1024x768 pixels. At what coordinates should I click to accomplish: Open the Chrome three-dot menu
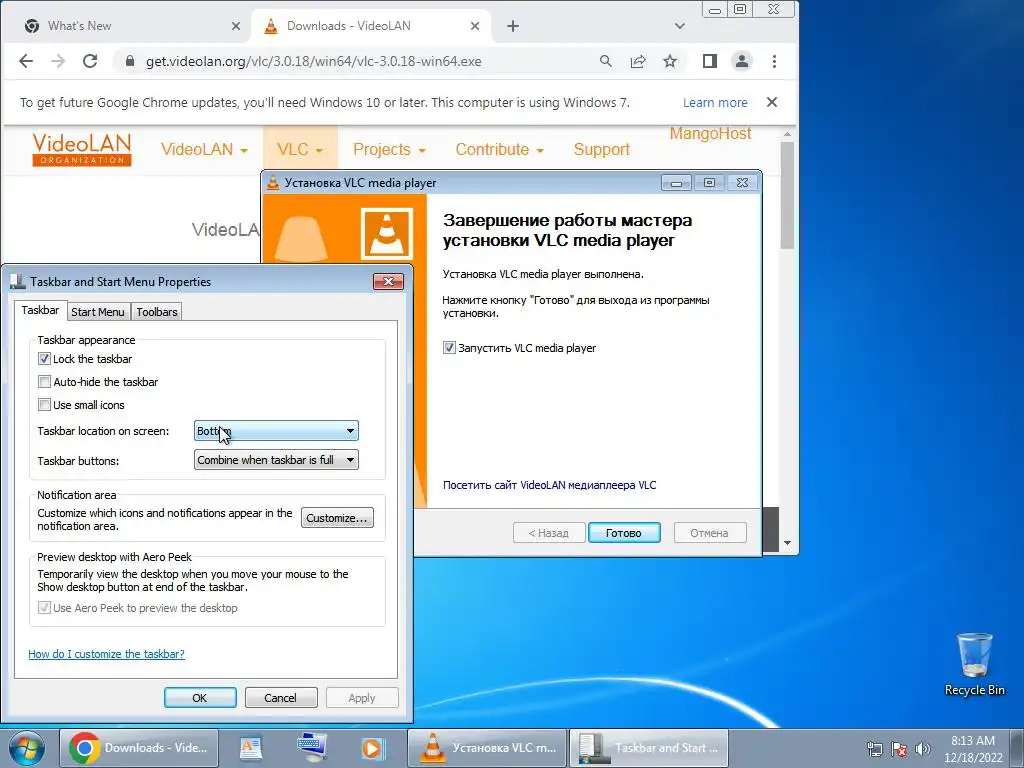(775, 61)
